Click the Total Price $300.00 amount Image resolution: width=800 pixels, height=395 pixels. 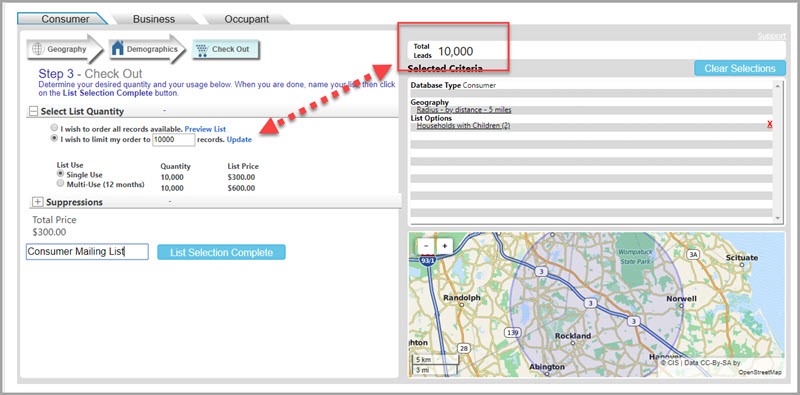click(x=49, y=232)
